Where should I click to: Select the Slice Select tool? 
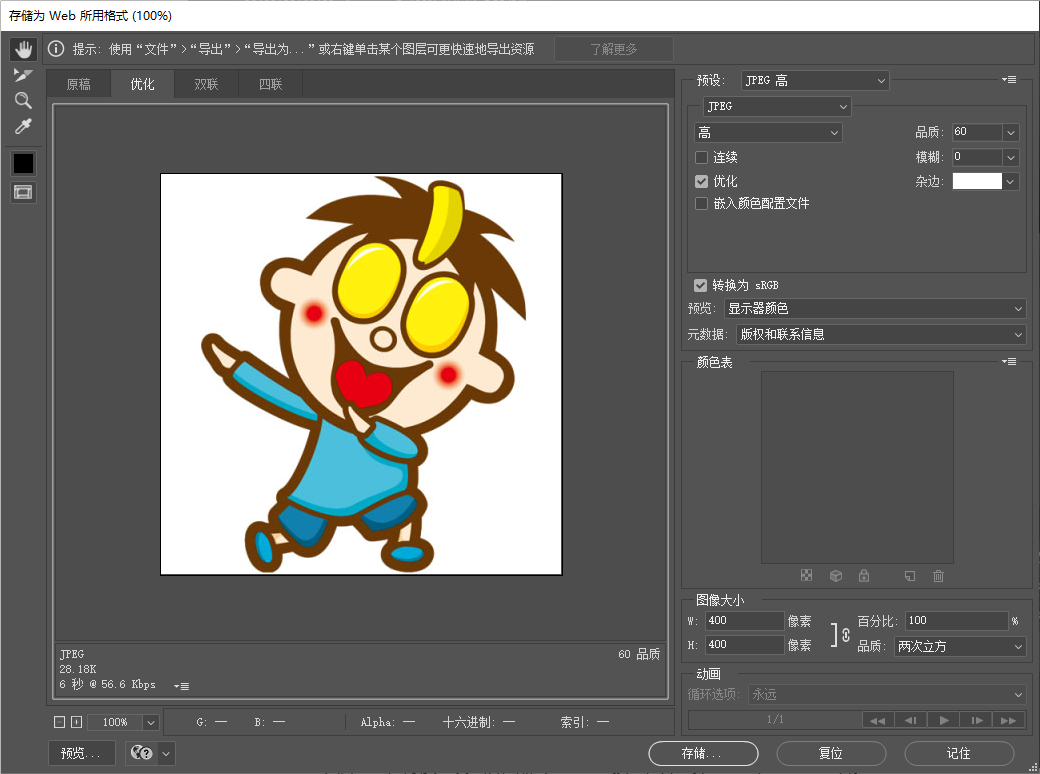tap(23, 74)
